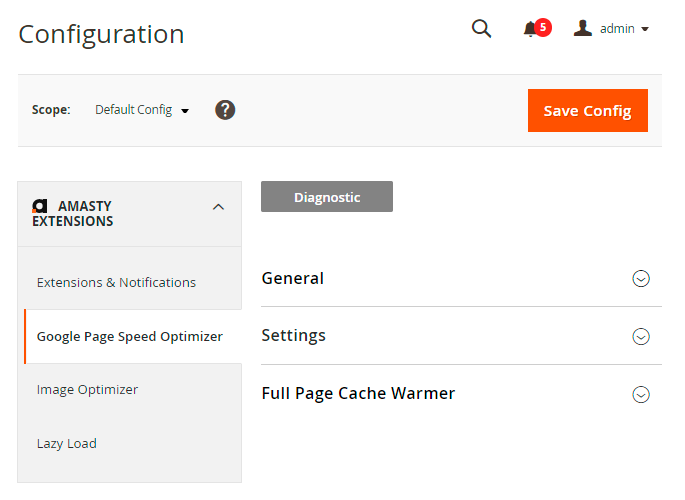Open the Default Config scope dropdown
Image resolution: width=685 pixels, height=500 pixels.
pyautogui.click(x=142, y=110)
